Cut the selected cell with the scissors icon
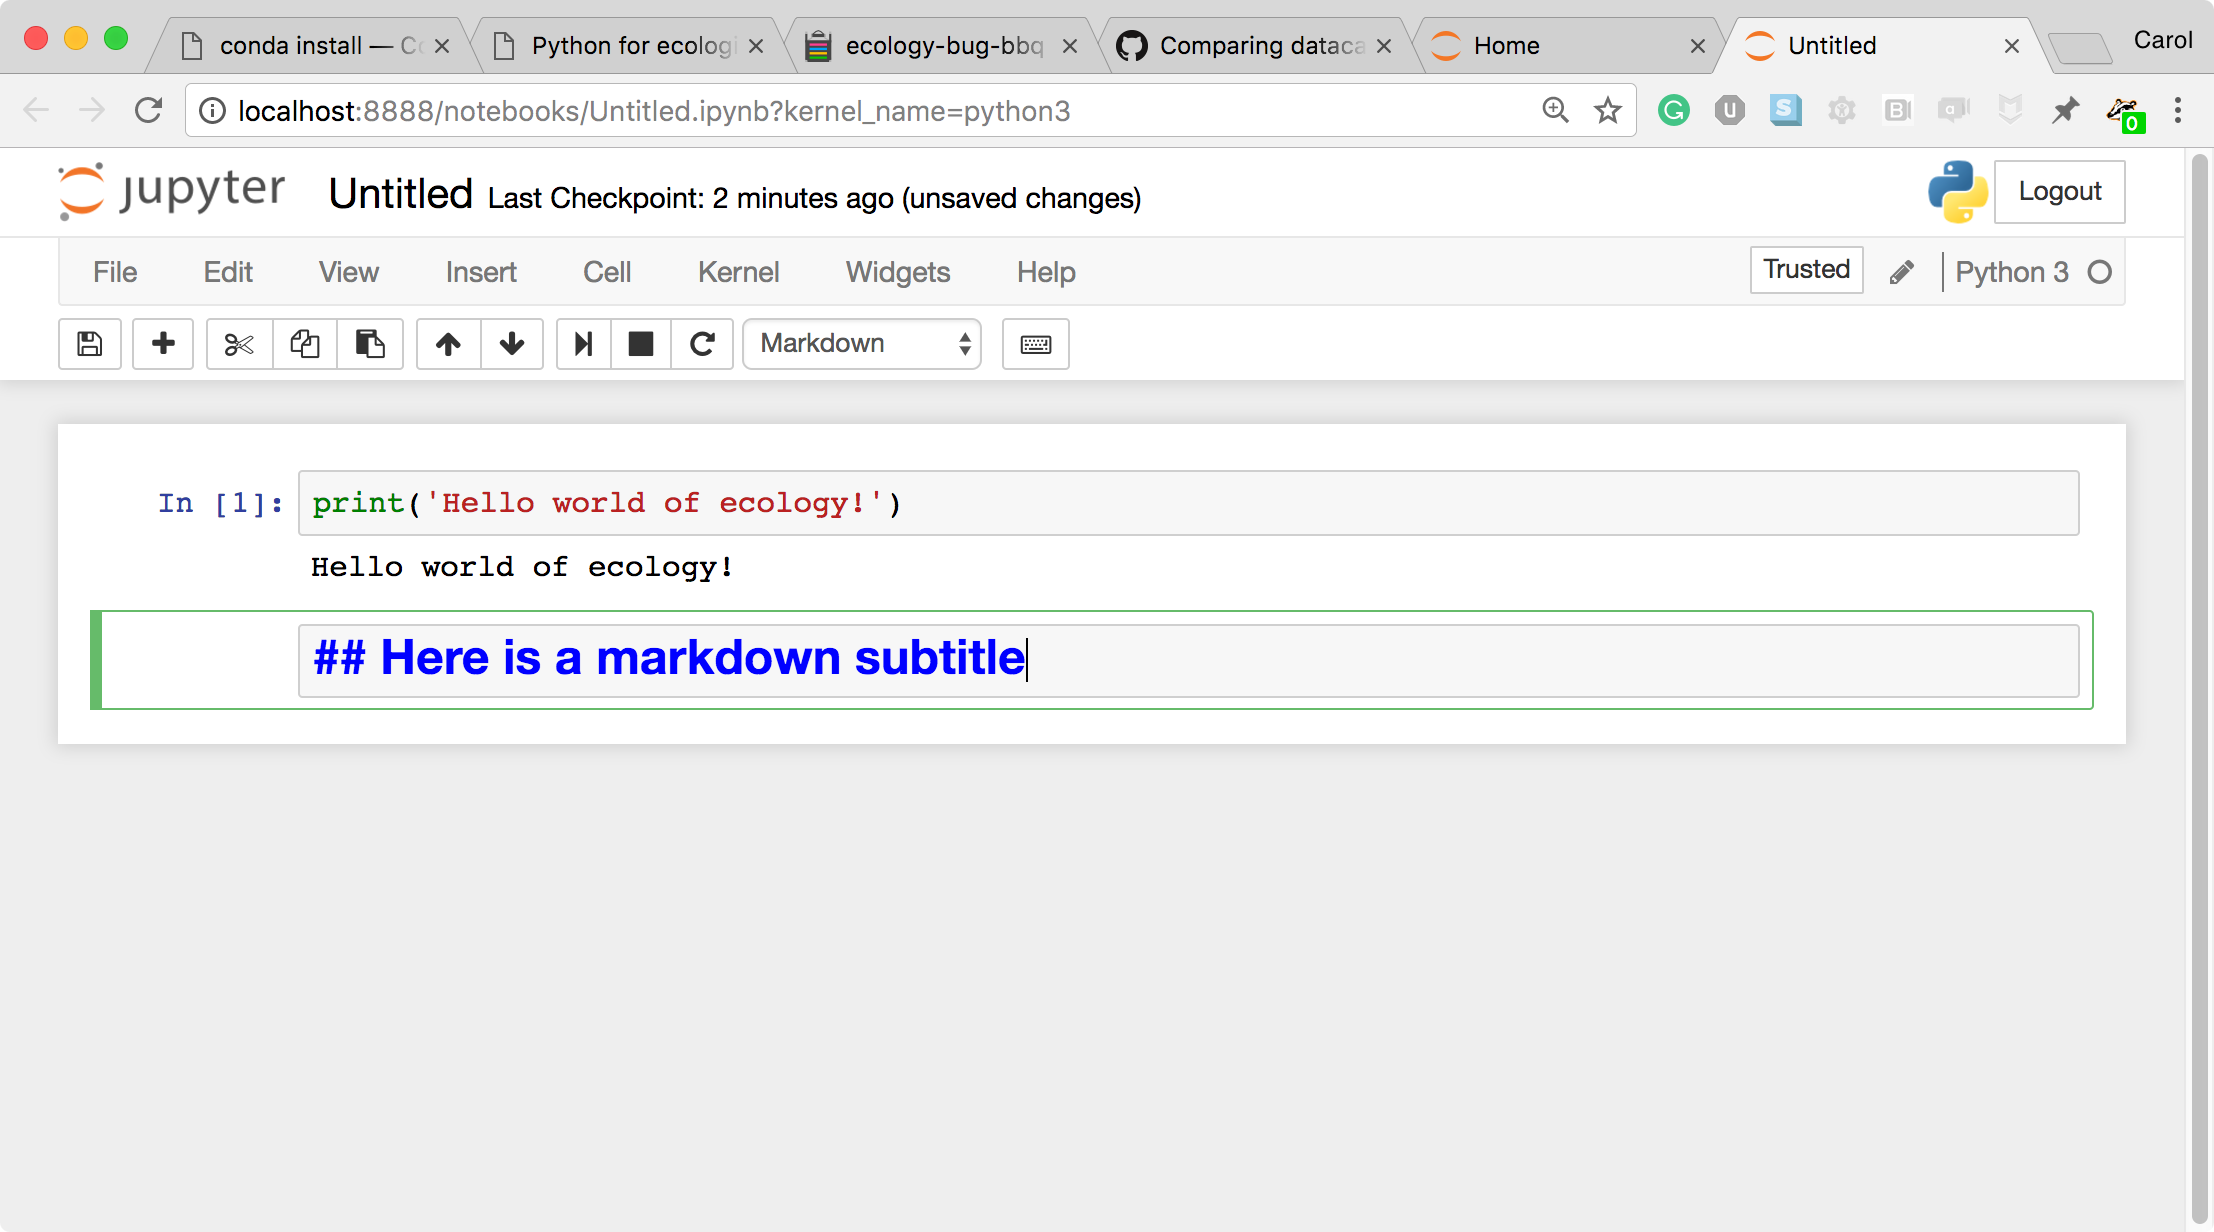The width and height of the screenshot is (2214, 1232). [x=238, y=344]
